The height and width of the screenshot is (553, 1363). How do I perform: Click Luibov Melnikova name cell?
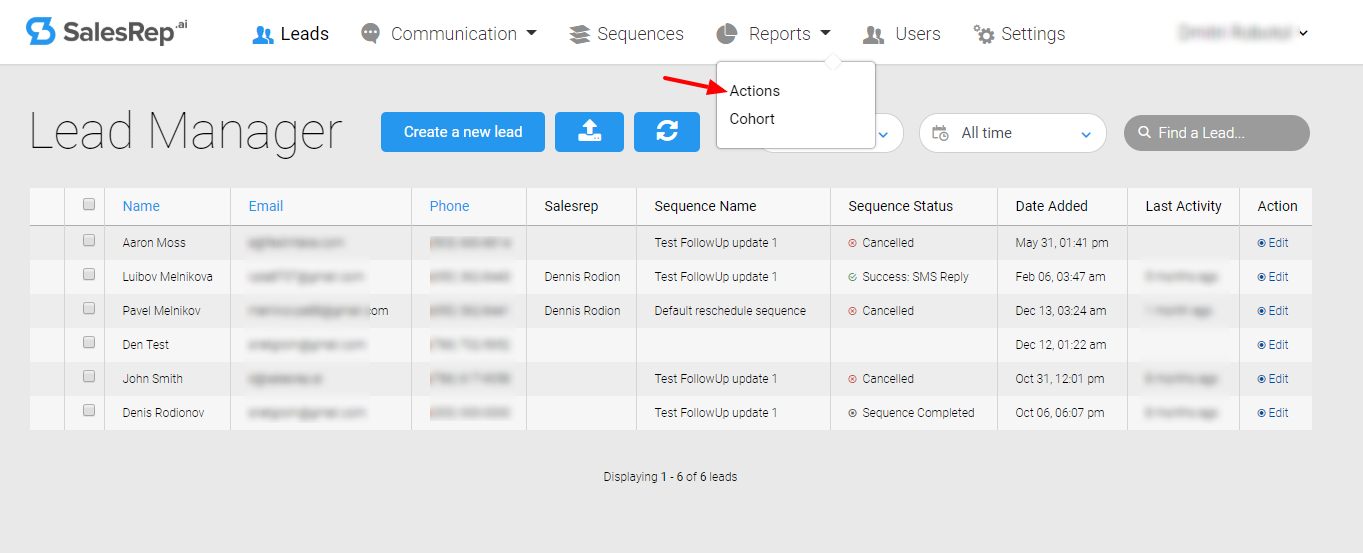point(167,277)
